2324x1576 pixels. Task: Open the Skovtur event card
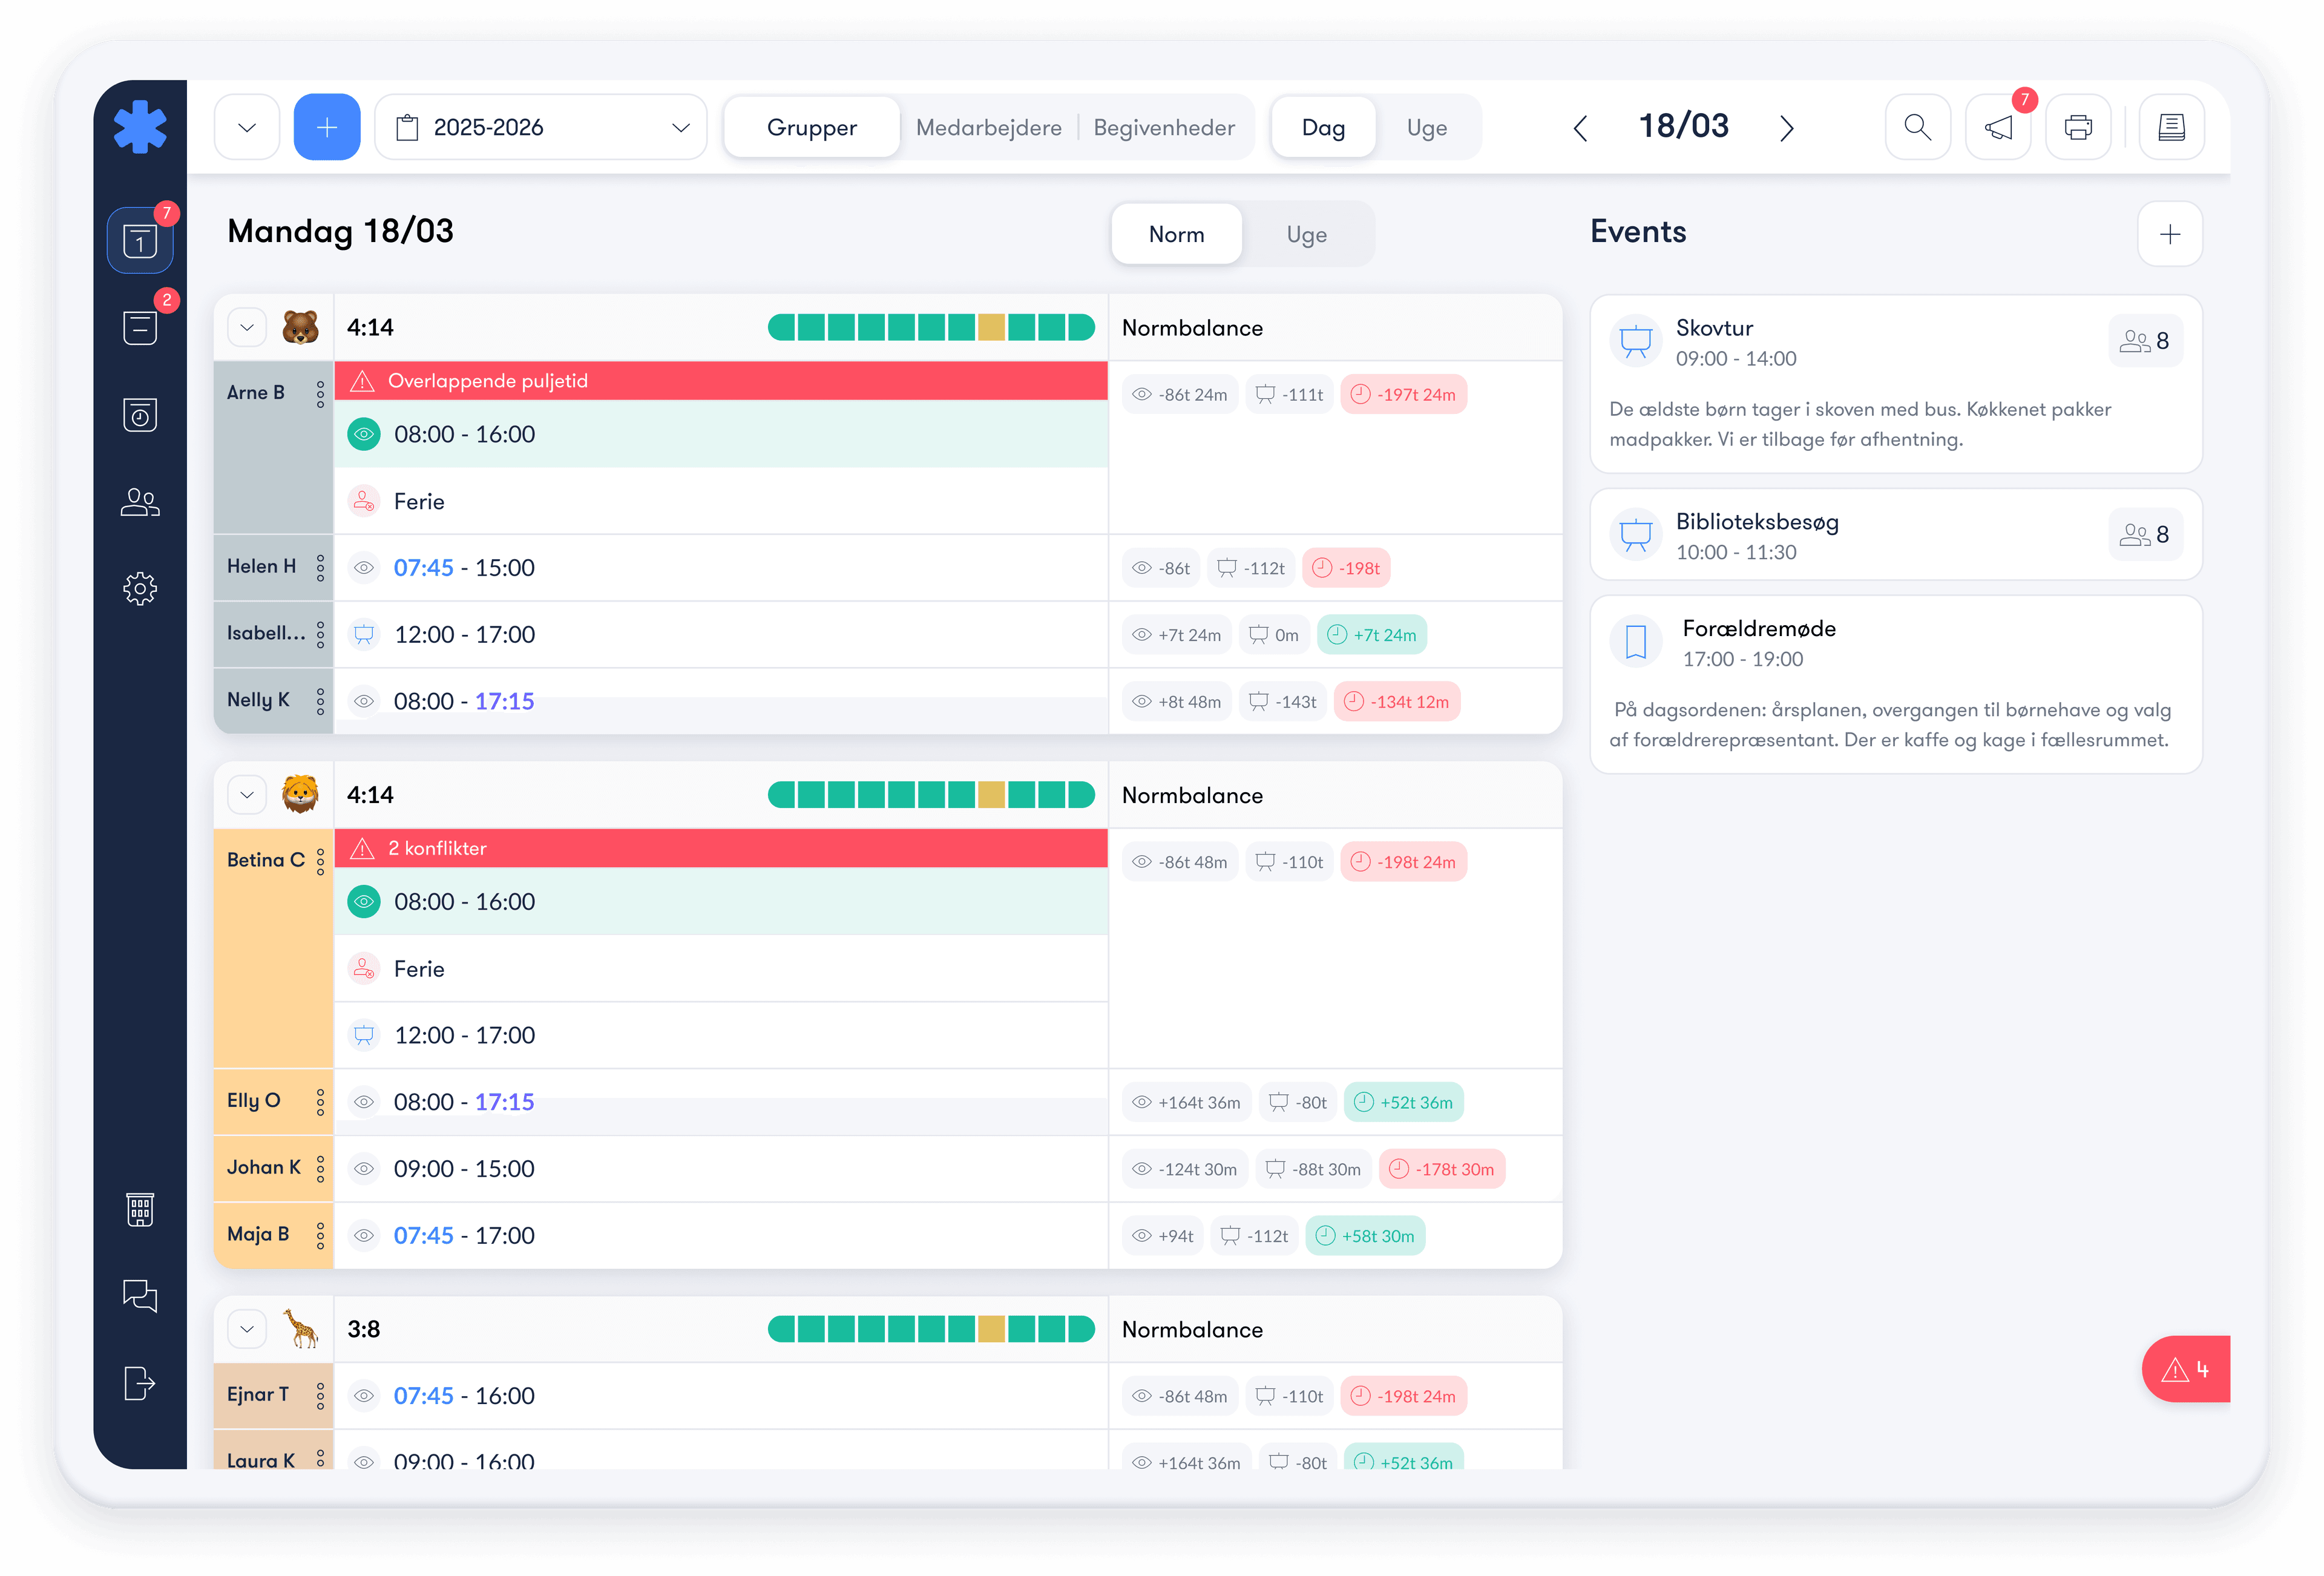pos(1895,383)
